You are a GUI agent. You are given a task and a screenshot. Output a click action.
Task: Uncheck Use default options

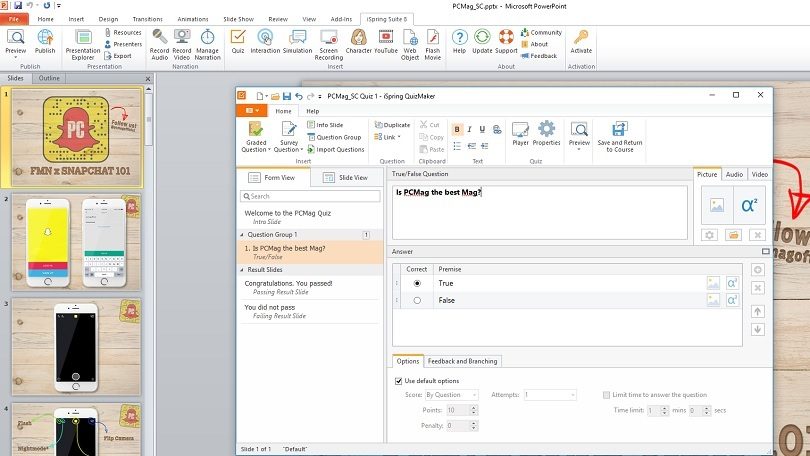[398, 381]
